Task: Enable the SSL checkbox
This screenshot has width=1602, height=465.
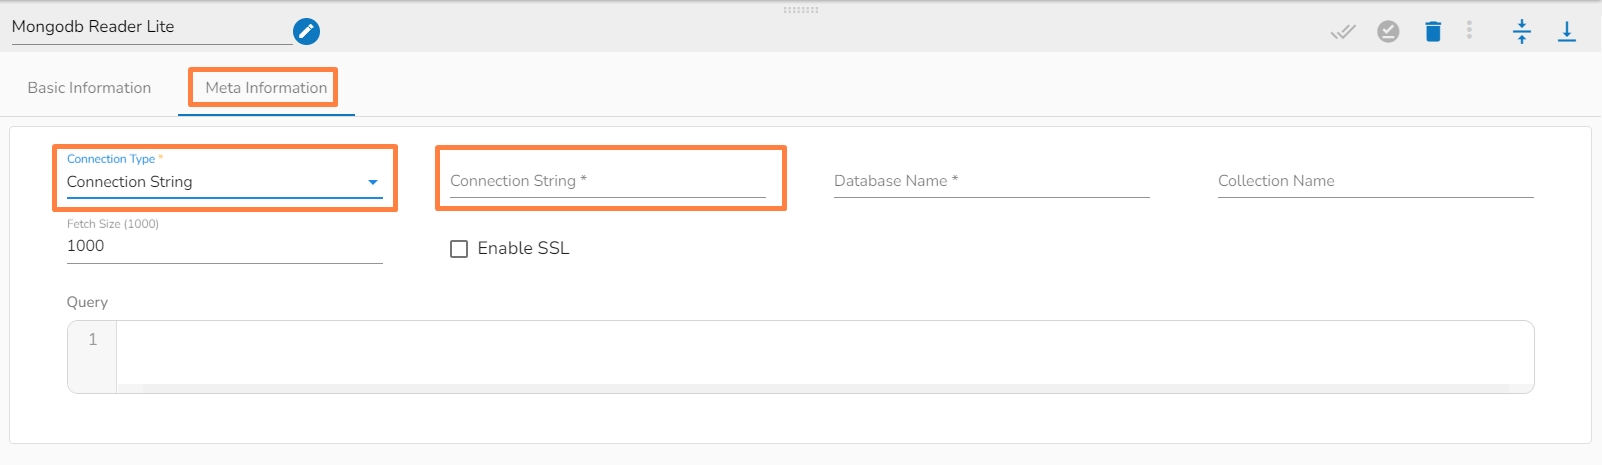Action: tap(459, 249)
